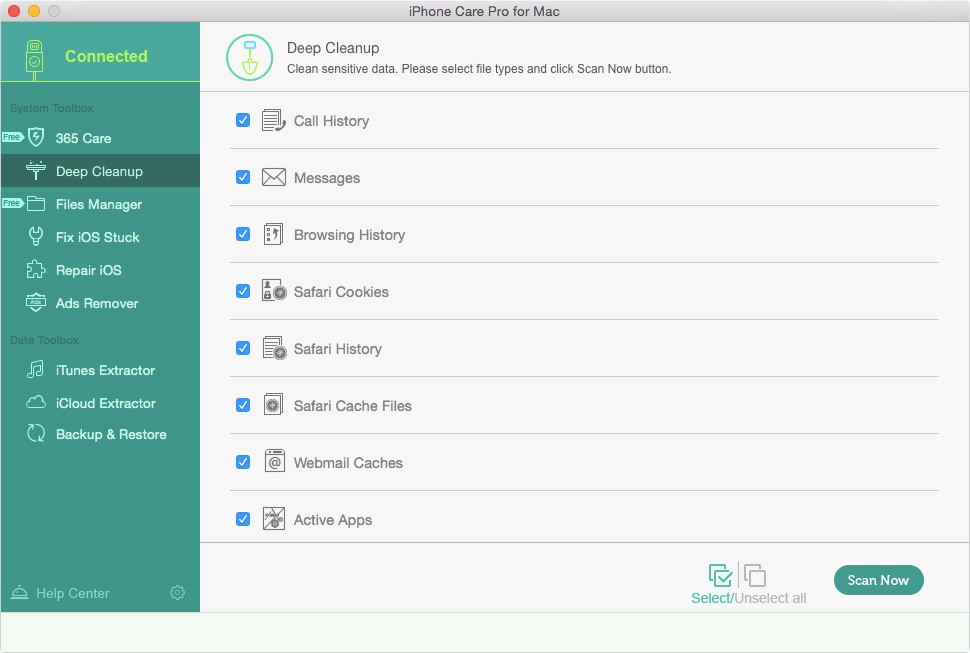
Task: Click the Help Center bell icon
Action: (19, 592)
